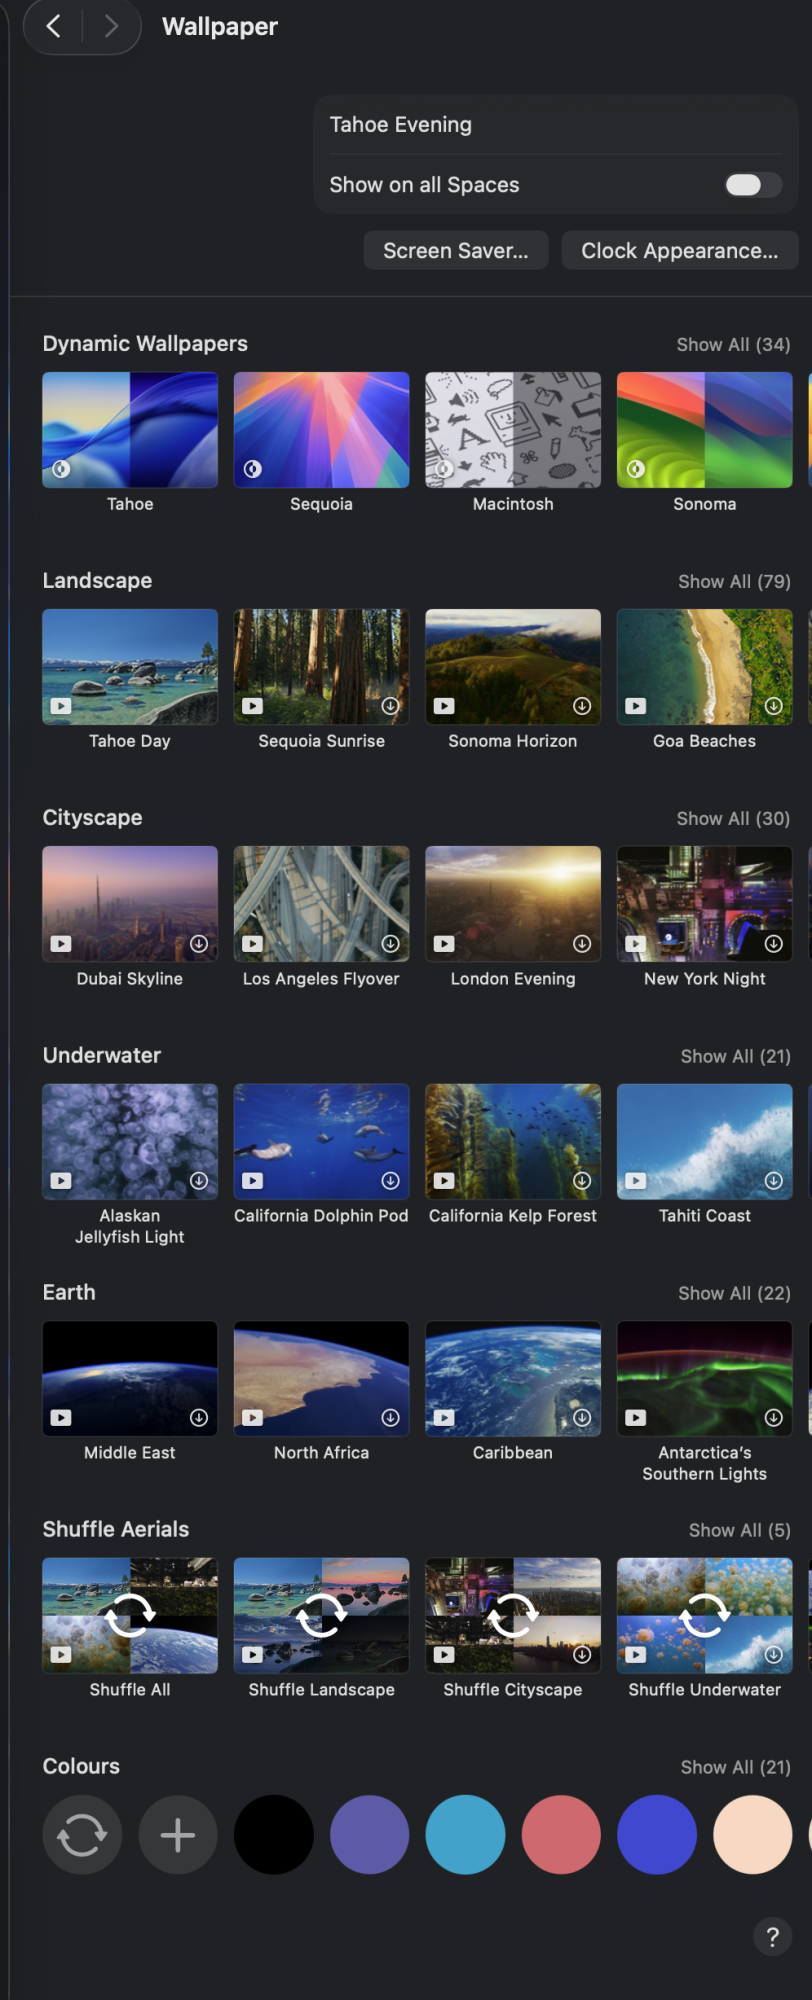The height and width of the screenshot is (2000, 812).
Task: Select the Shuffle All aerial thumbnail
Action: coord(130,1615)
